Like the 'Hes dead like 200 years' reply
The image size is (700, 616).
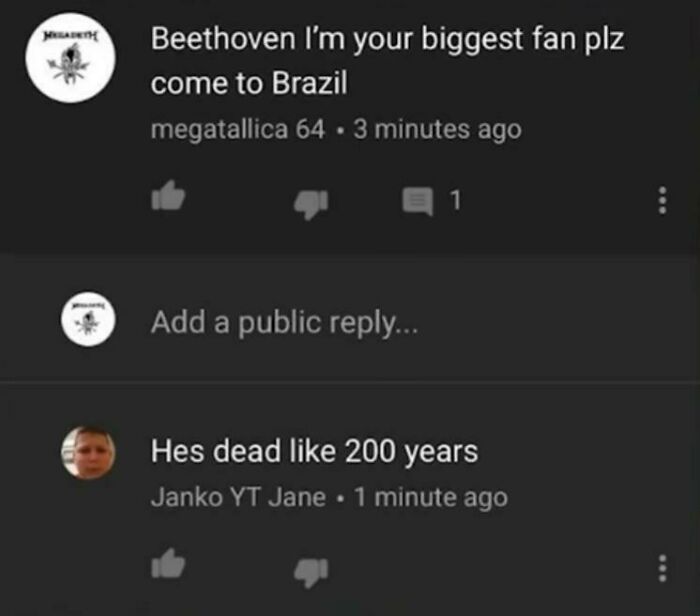168,563
